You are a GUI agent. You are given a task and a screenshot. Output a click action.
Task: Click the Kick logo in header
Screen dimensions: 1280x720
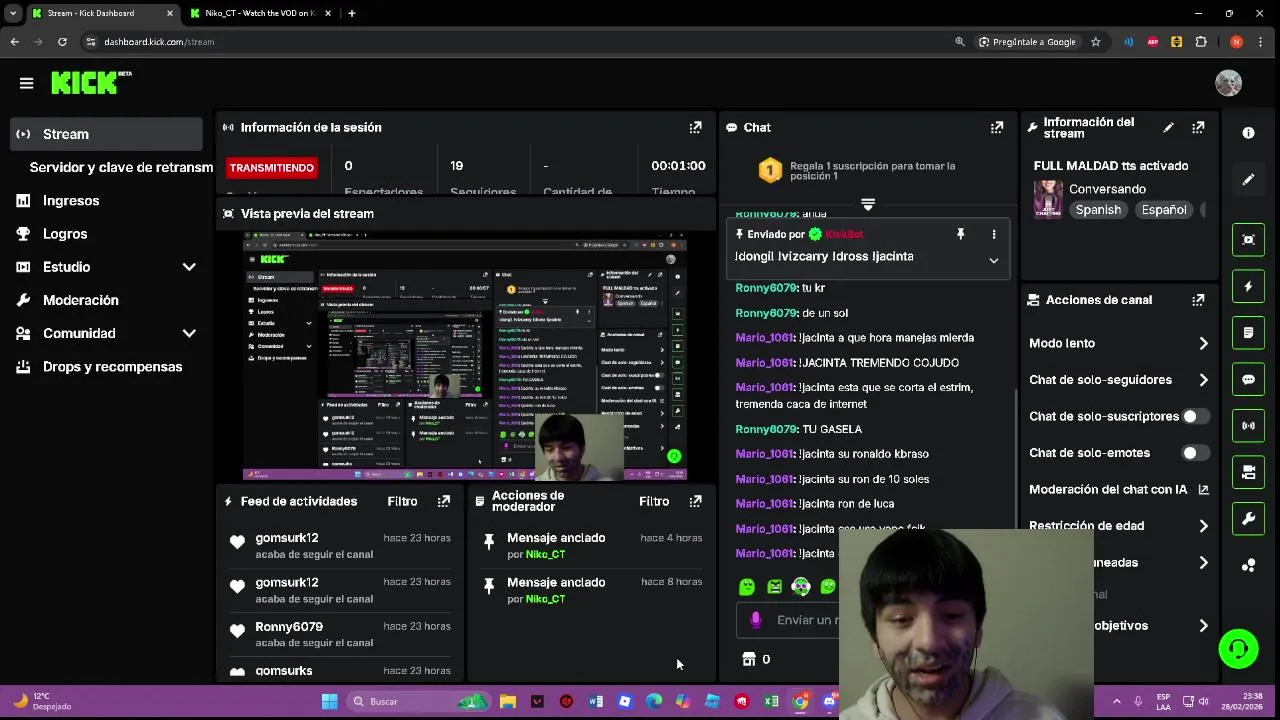[x=90, y=83]
